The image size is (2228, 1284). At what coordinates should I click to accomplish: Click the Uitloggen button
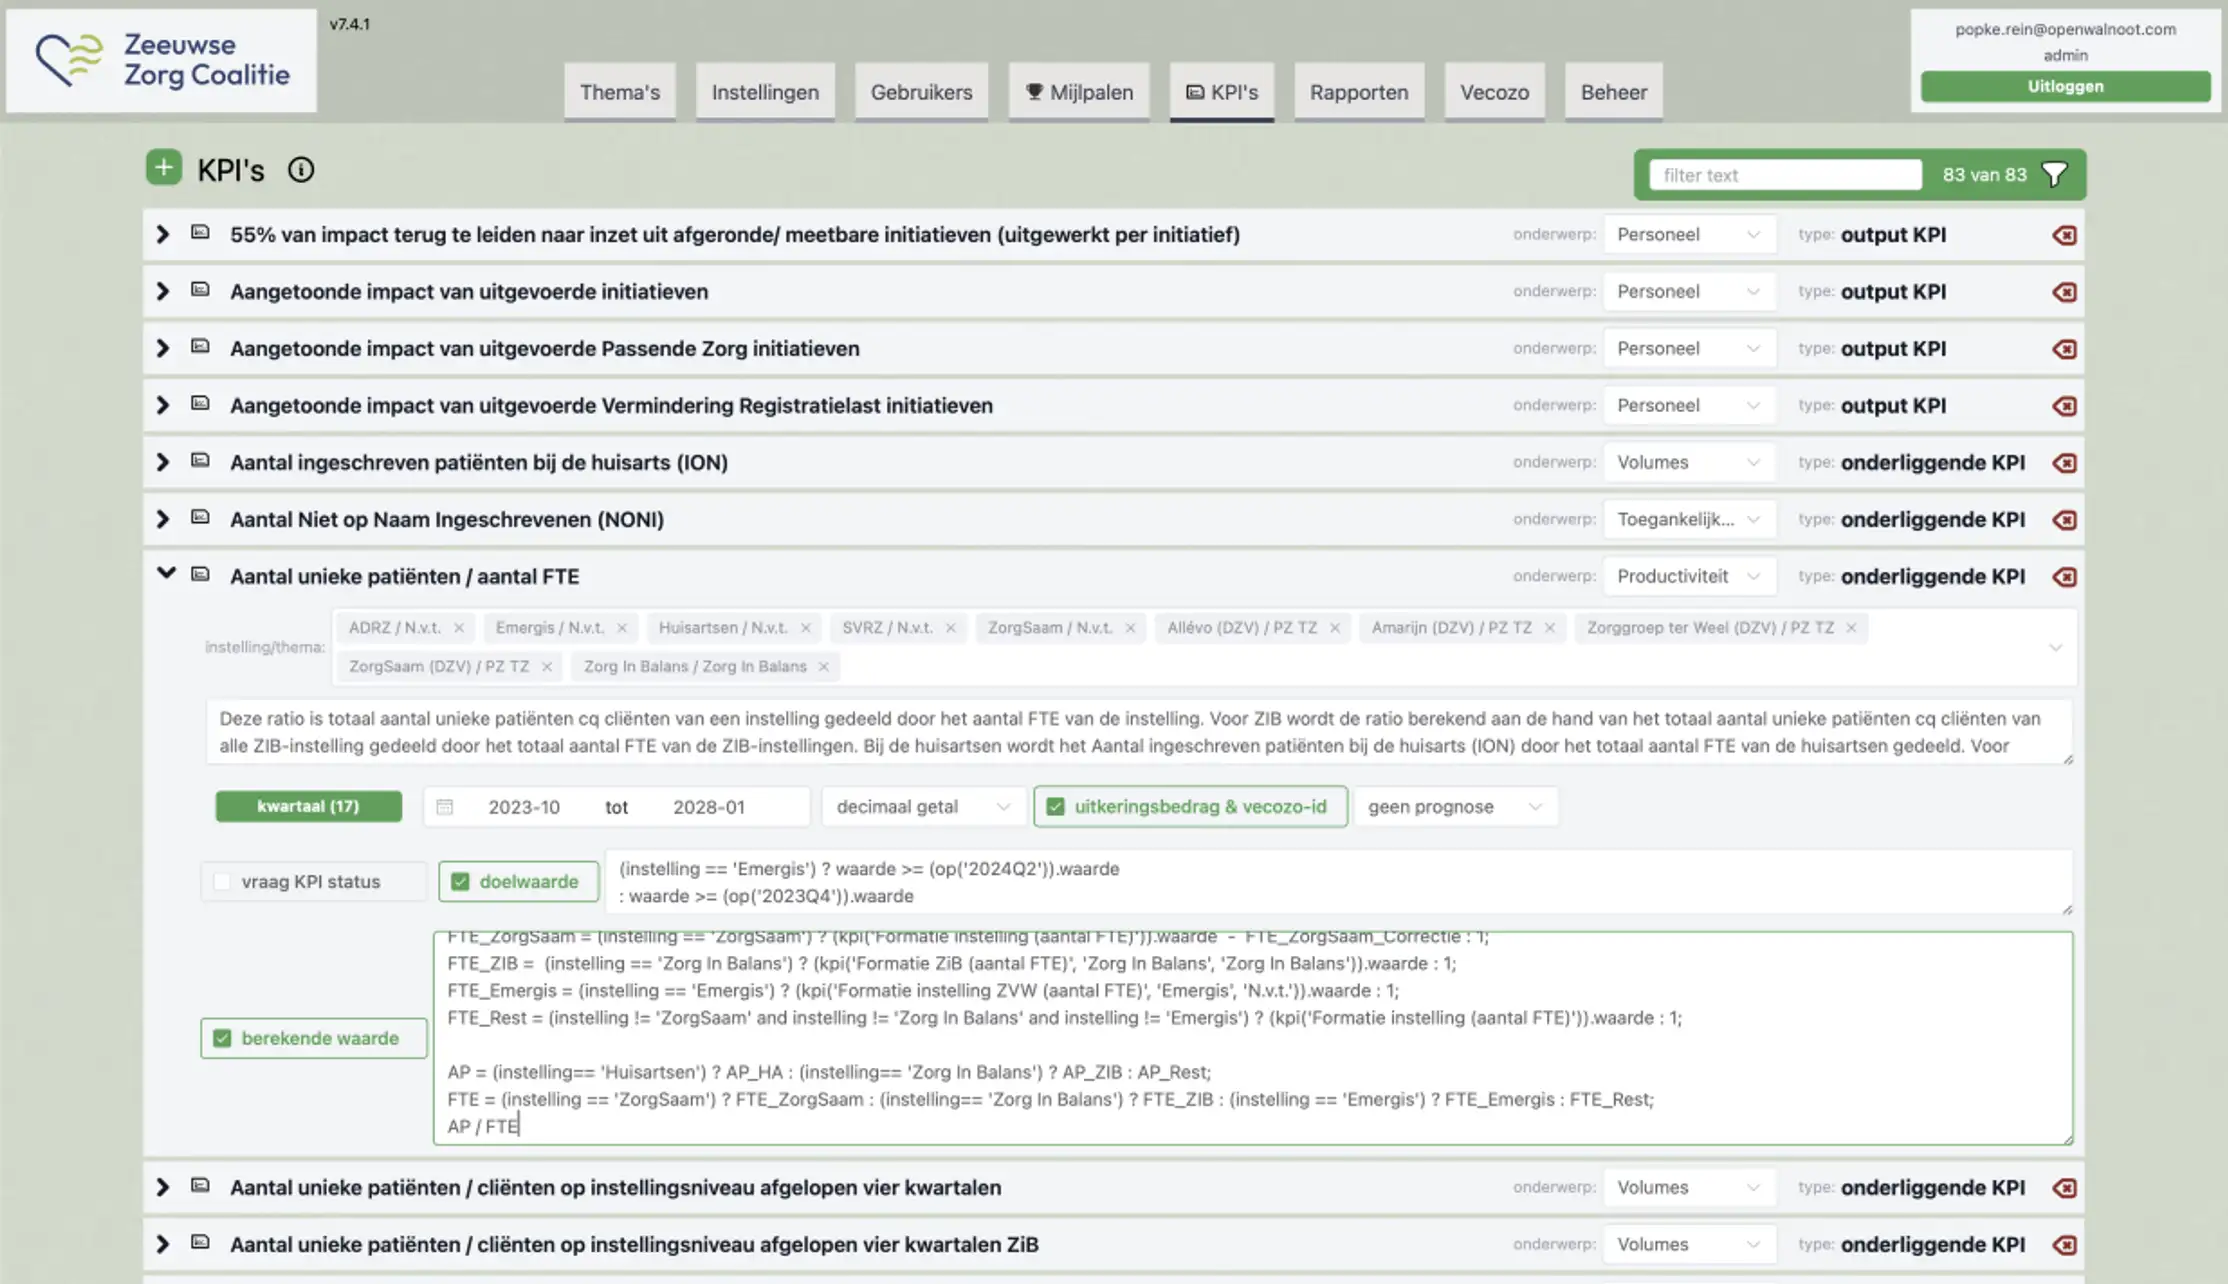click(2064, 86)
